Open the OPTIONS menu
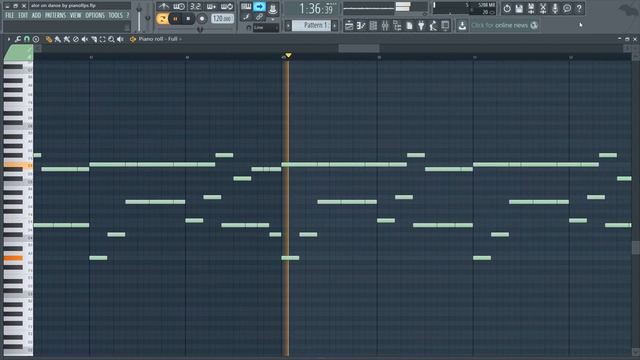 [95, 16]
